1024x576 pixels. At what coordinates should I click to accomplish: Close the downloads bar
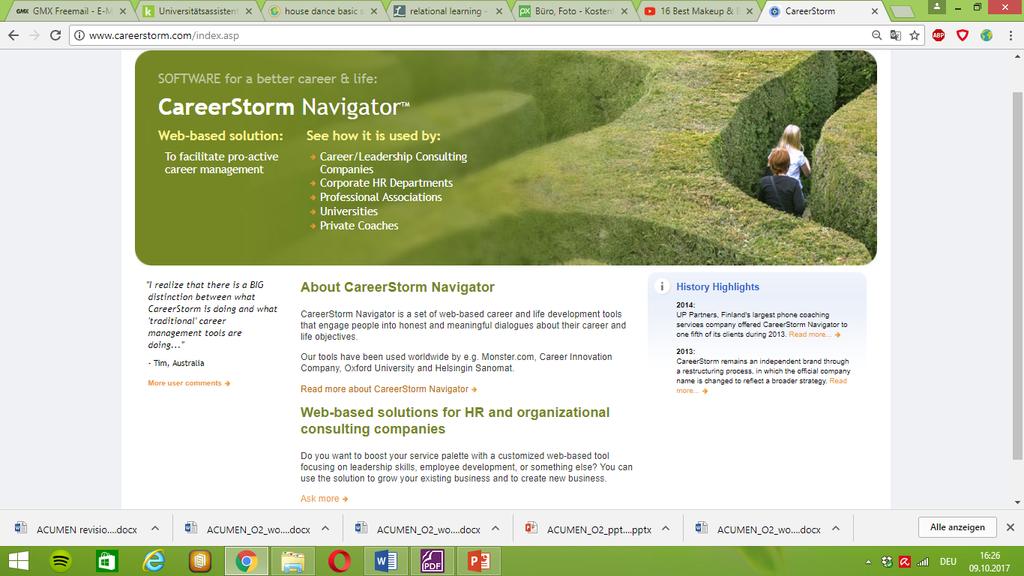click(x=1010, y=527)
